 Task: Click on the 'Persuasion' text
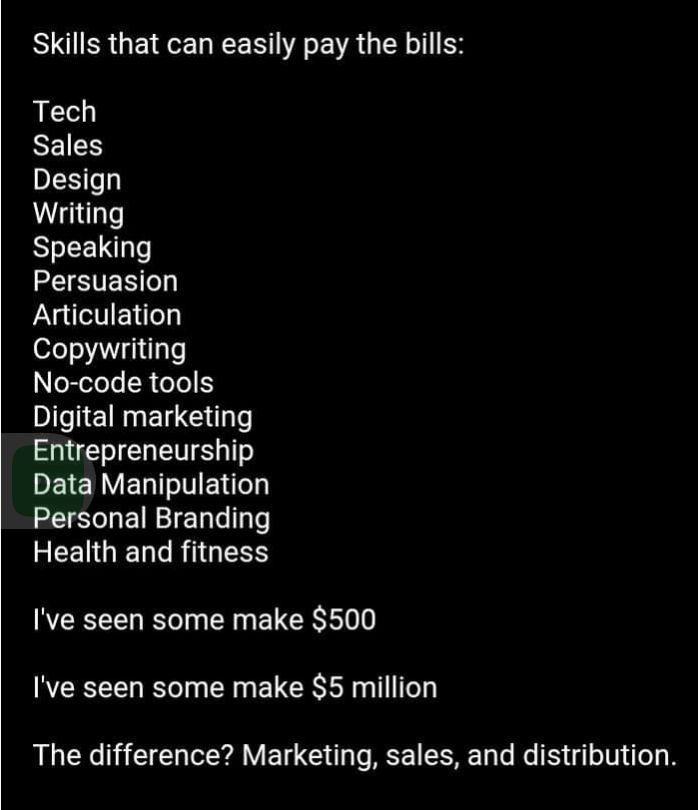click(105, 281)
